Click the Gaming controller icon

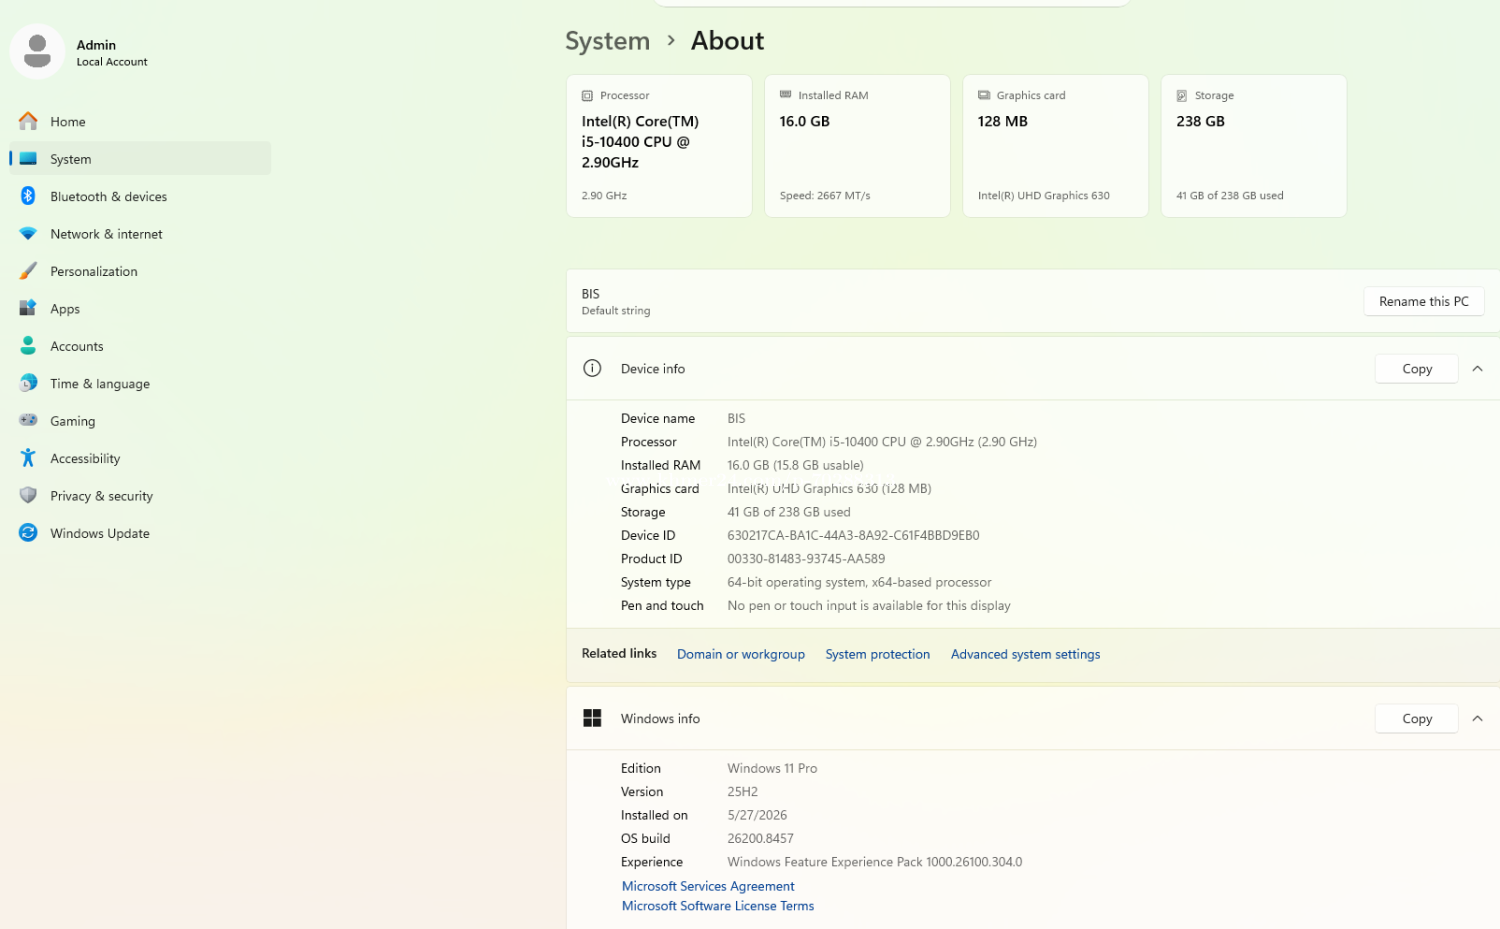click(x=28, y=421)
